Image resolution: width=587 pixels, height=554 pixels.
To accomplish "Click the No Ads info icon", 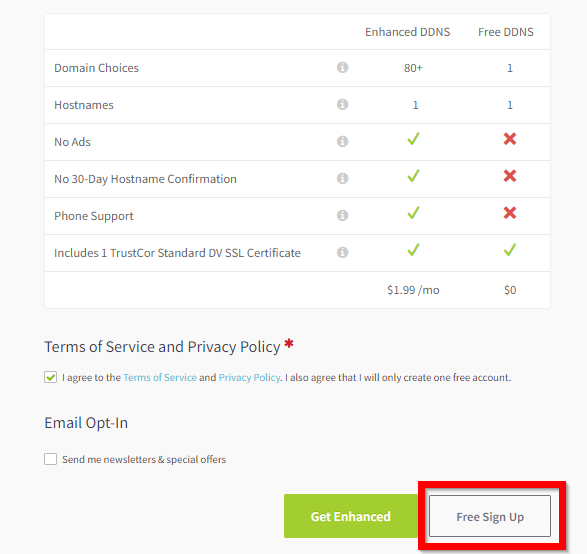I will click(x=342, y=141).
